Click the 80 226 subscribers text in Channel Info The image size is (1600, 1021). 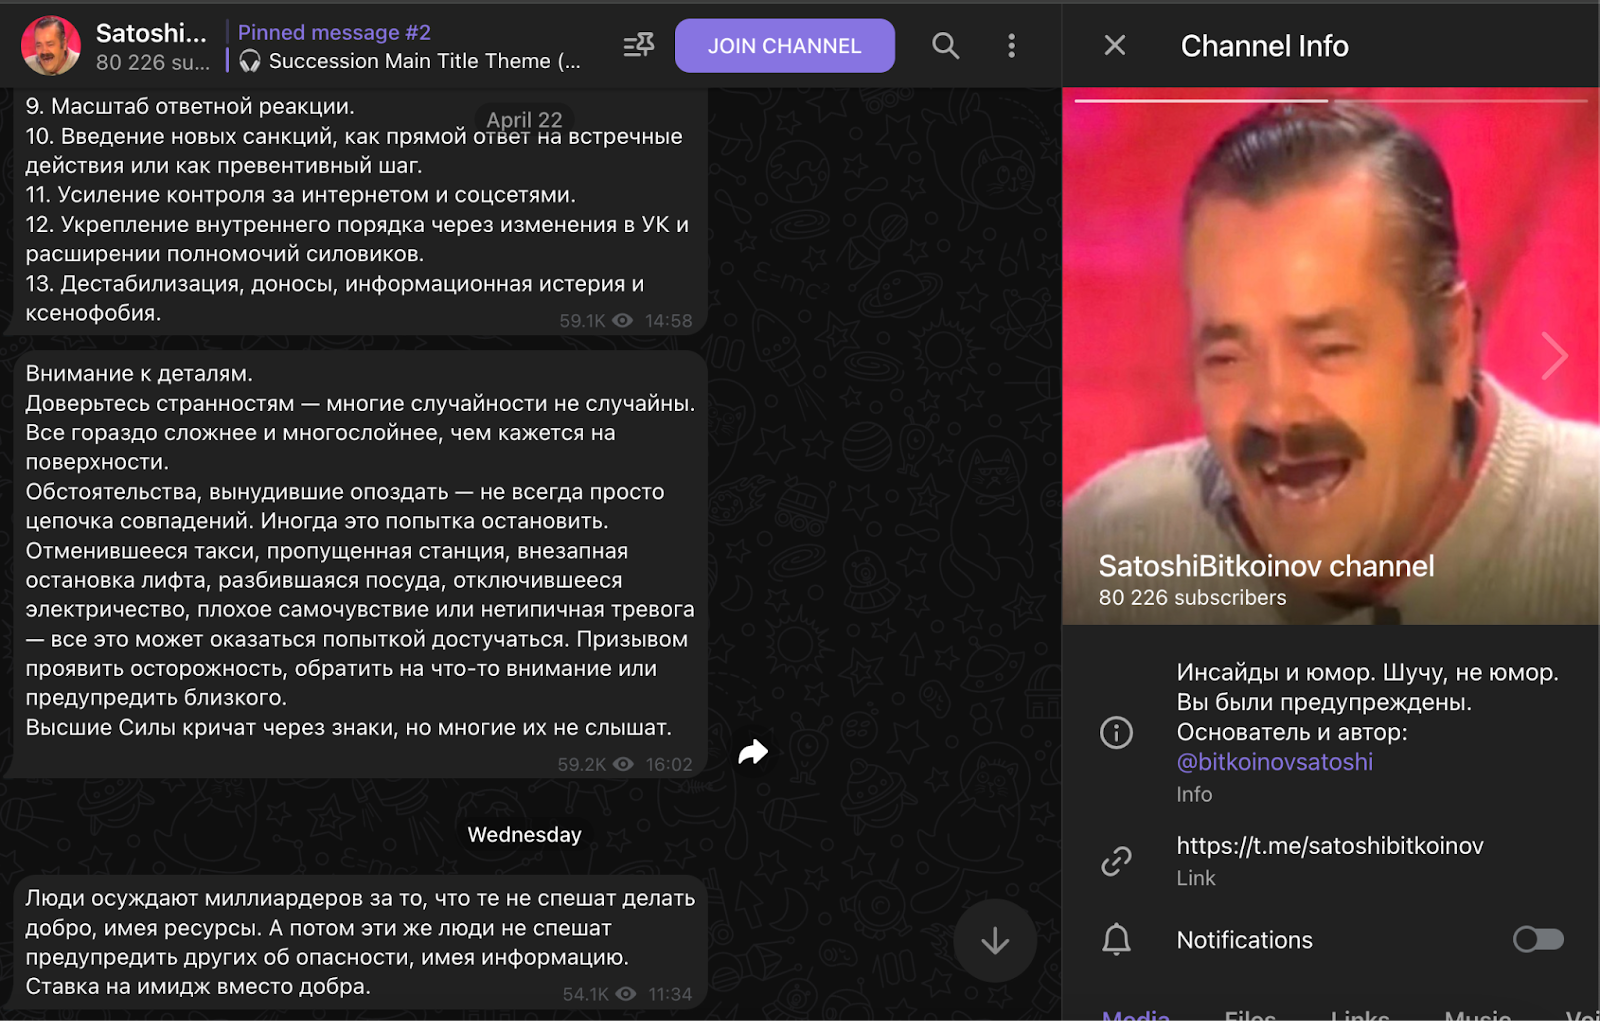(1192, 598)
